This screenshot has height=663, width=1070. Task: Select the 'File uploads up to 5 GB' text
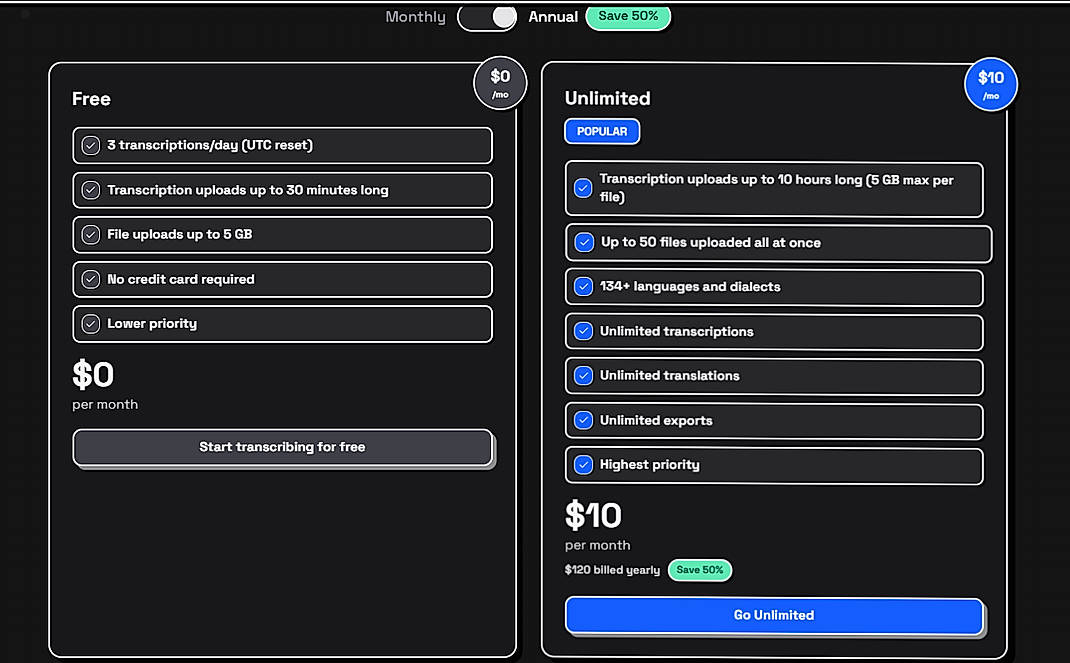pyautogui.click(x=179, y=235)
